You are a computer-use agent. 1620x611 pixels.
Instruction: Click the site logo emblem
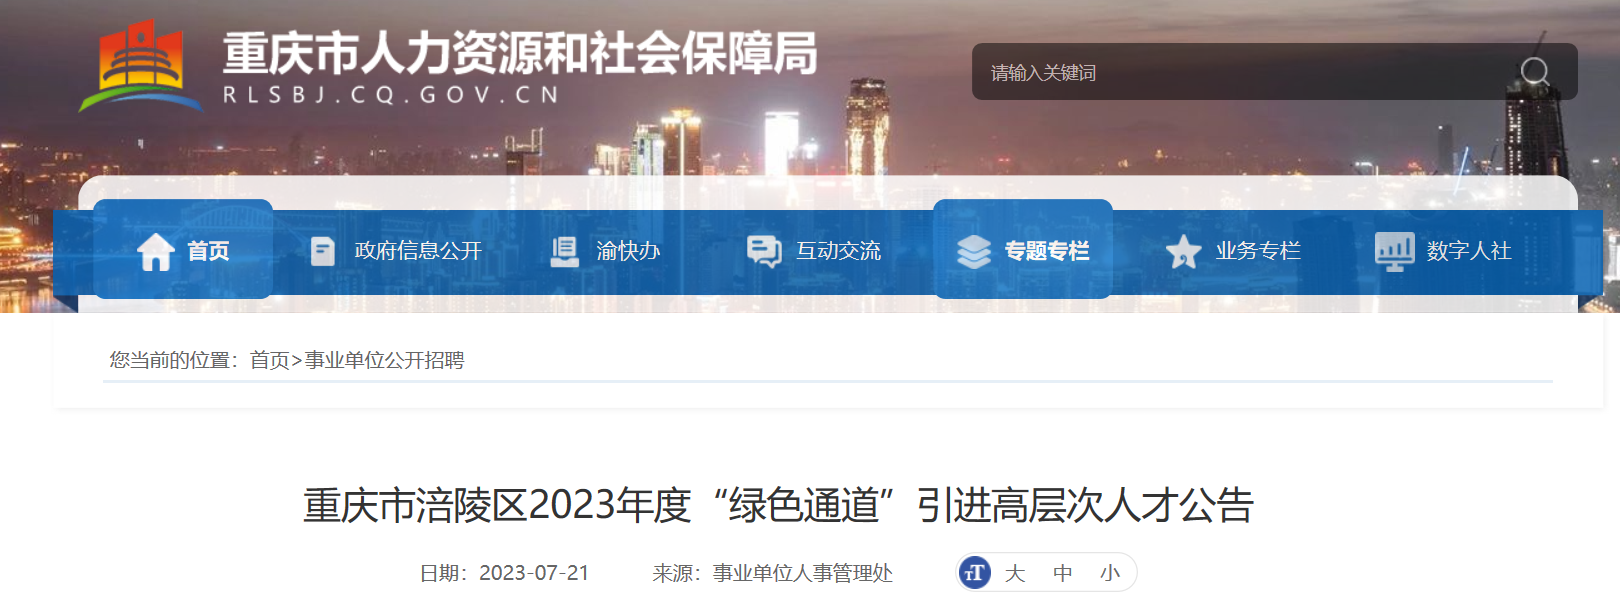pyautogui.click(x=140, y=66)
